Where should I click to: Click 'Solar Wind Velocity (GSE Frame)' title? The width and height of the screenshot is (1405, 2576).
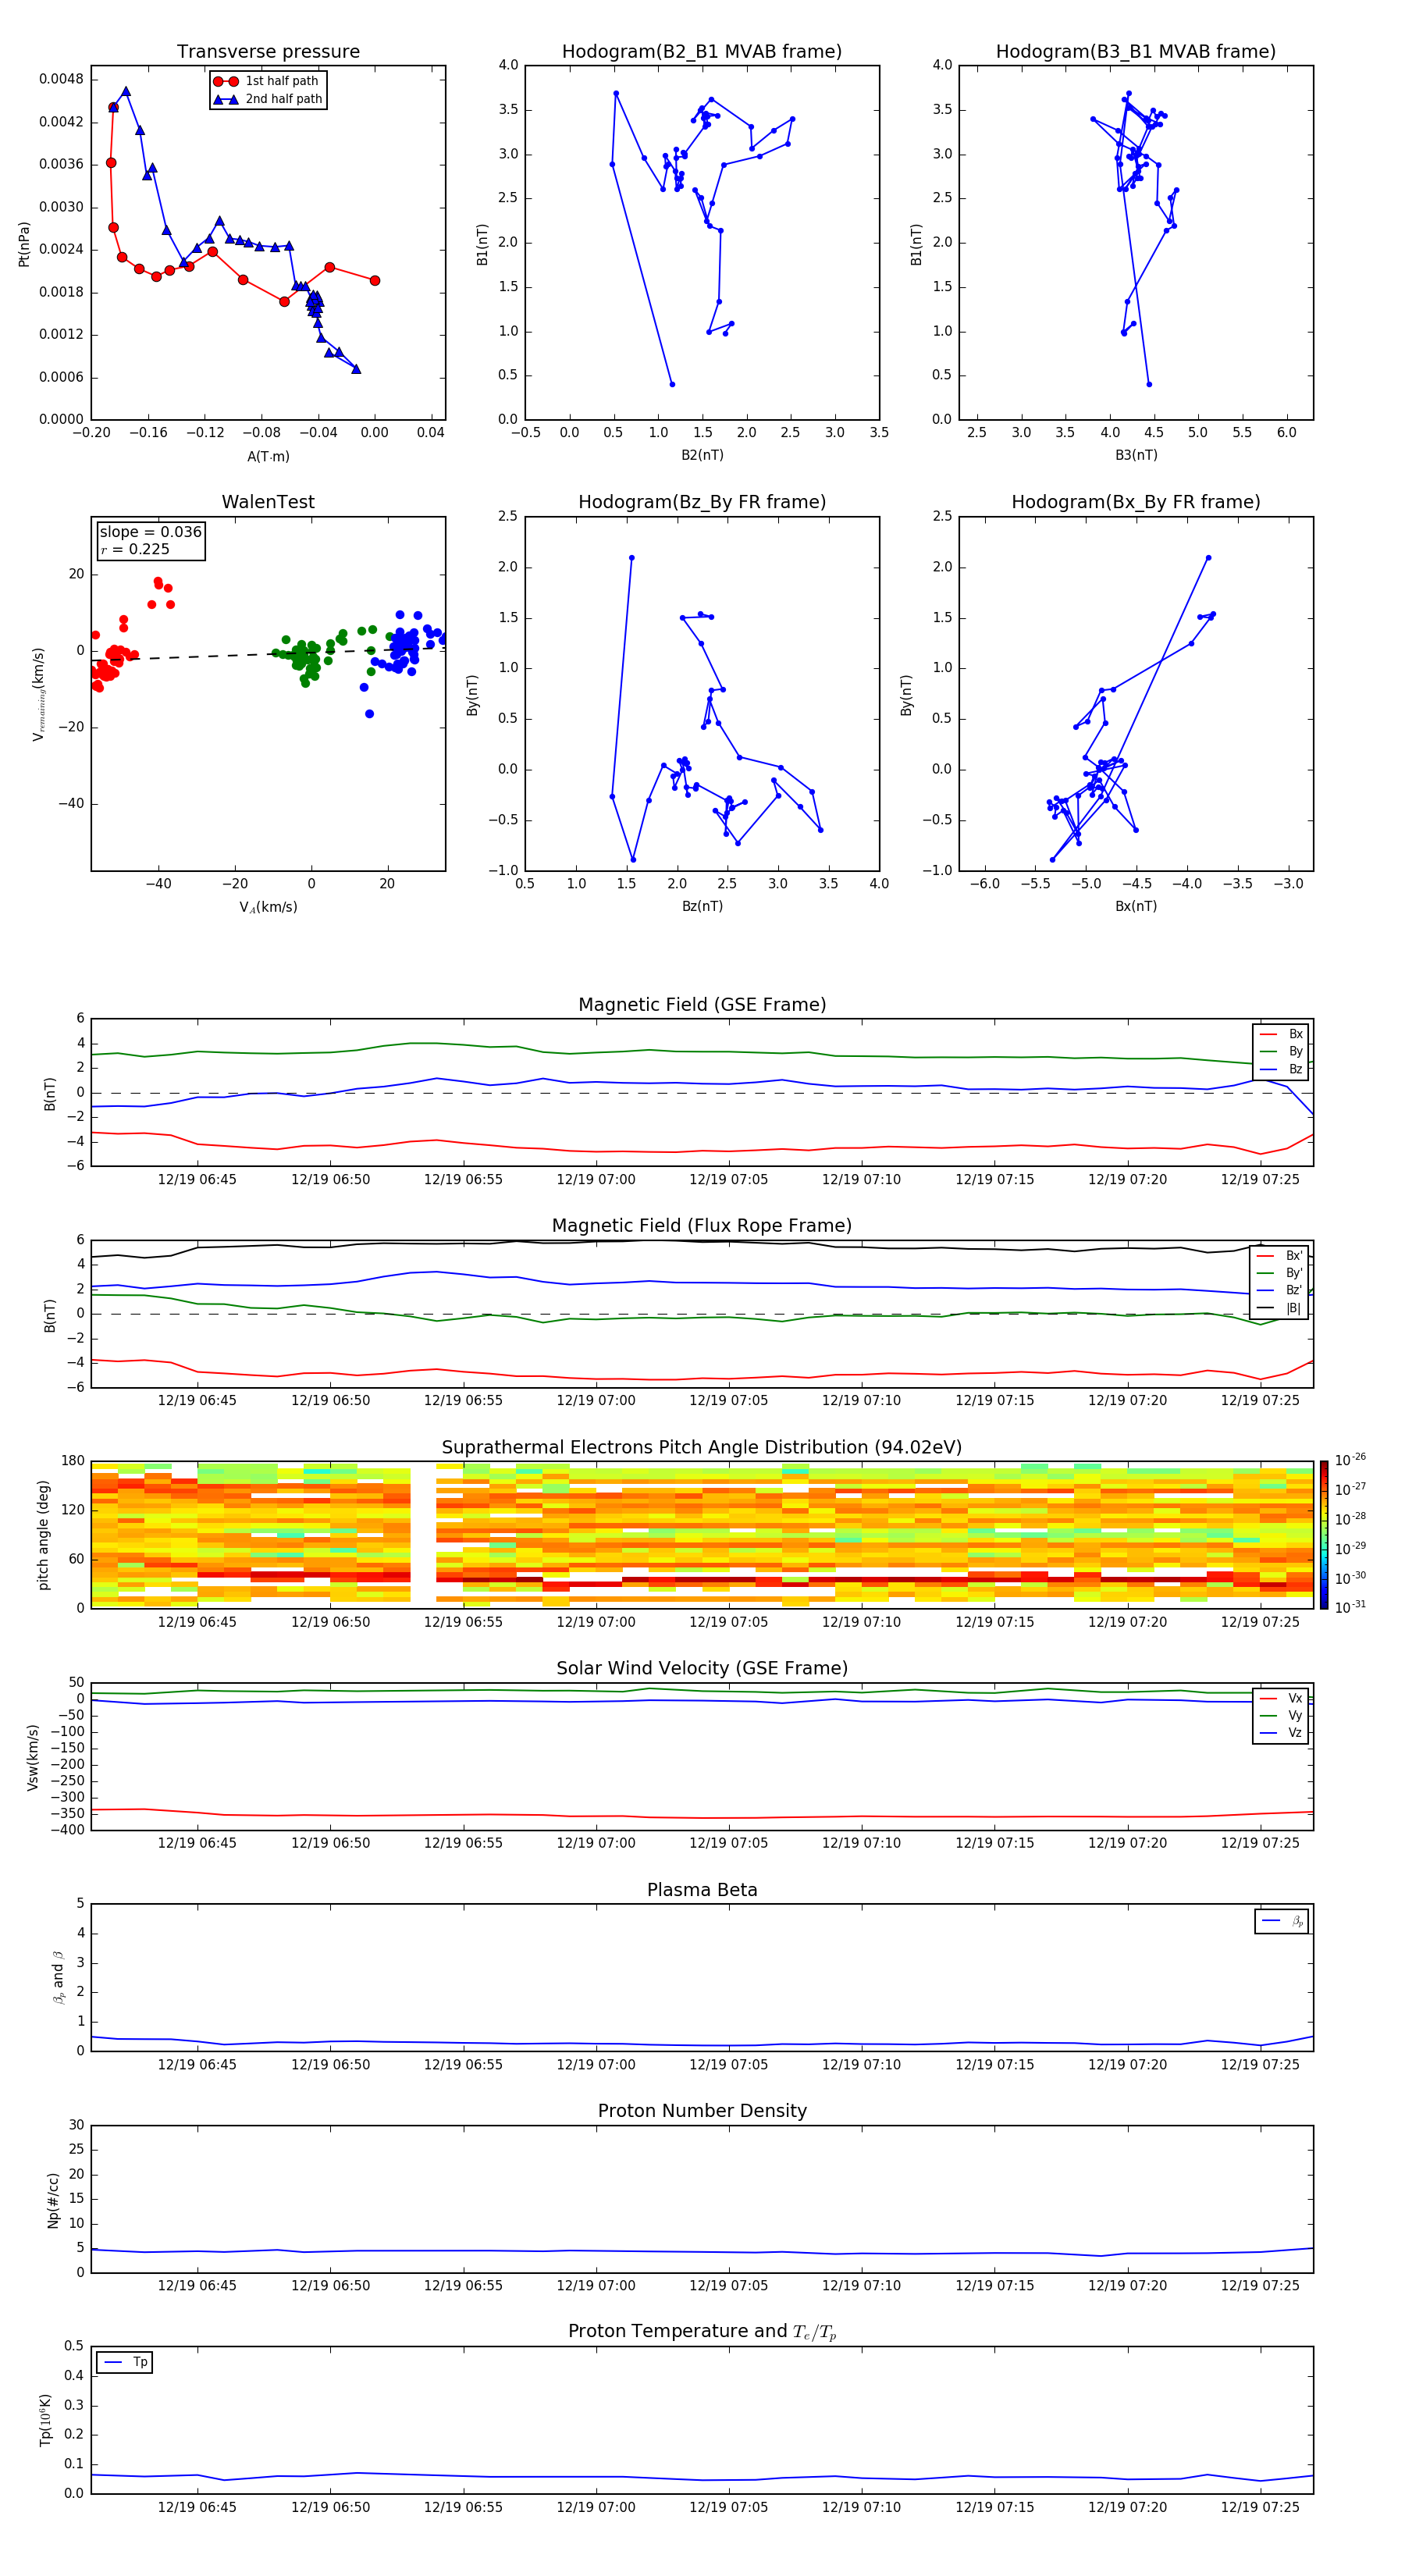(x=702, y=1669)
